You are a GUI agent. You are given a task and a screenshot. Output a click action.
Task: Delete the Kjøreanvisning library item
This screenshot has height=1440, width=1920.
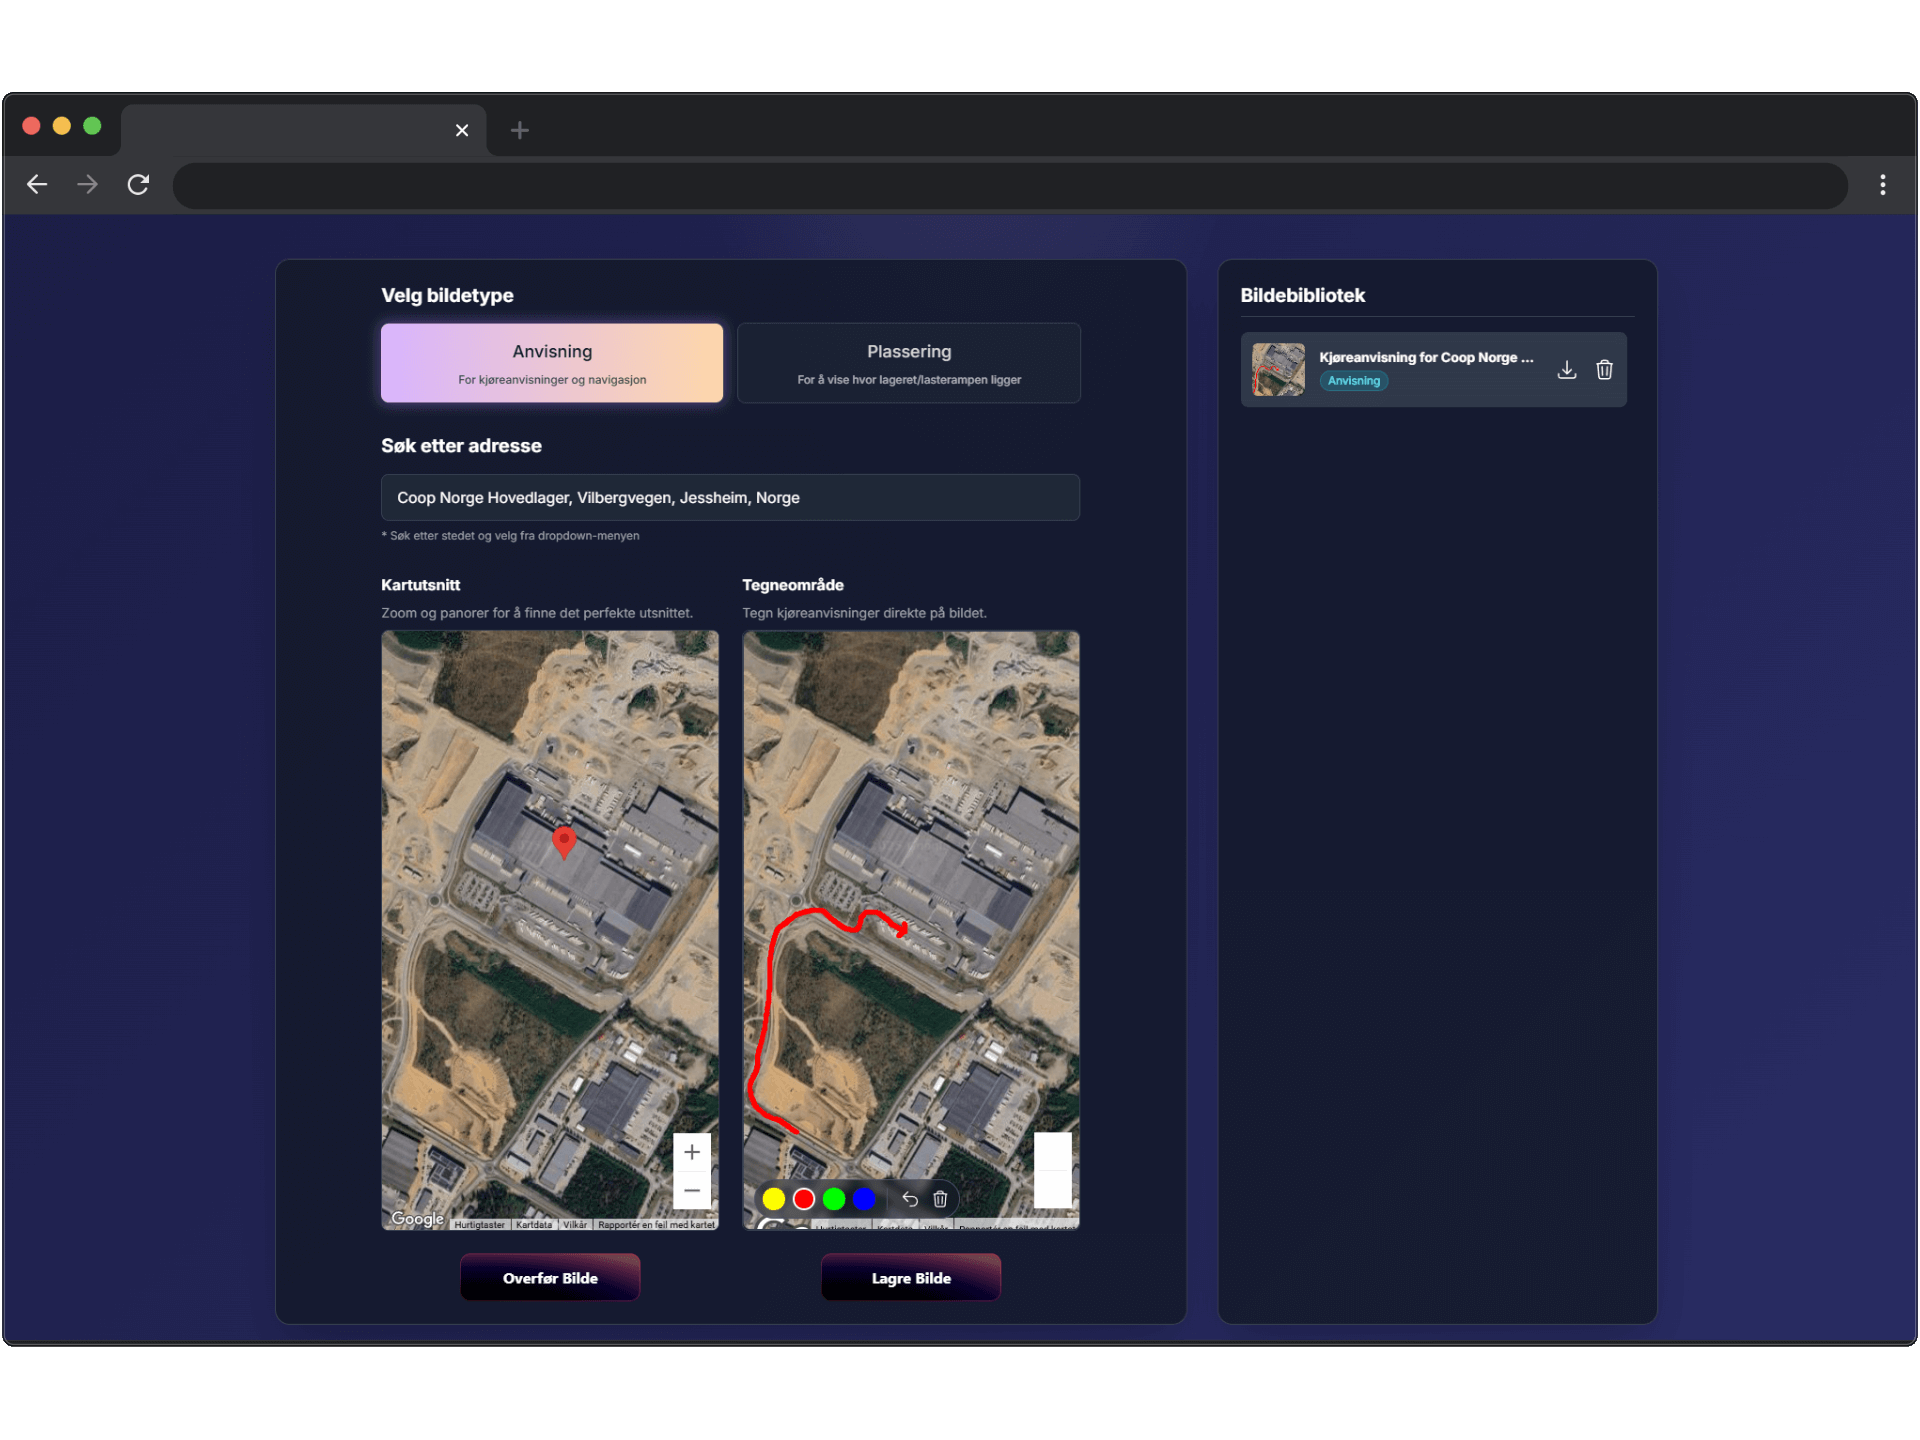click(1604, 370)
